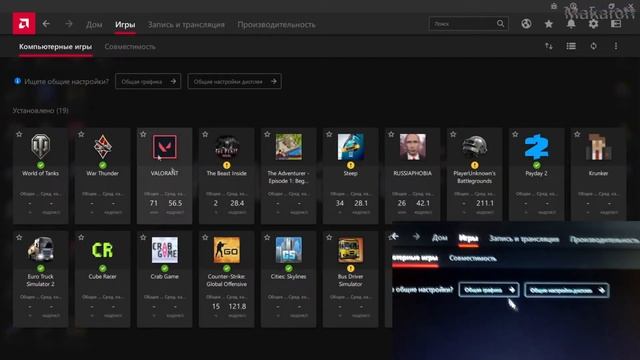The height and width of the screenshot is (360, 640).
Task: Favorite Counter-Strike Global Offensive star
Action: 205,238
